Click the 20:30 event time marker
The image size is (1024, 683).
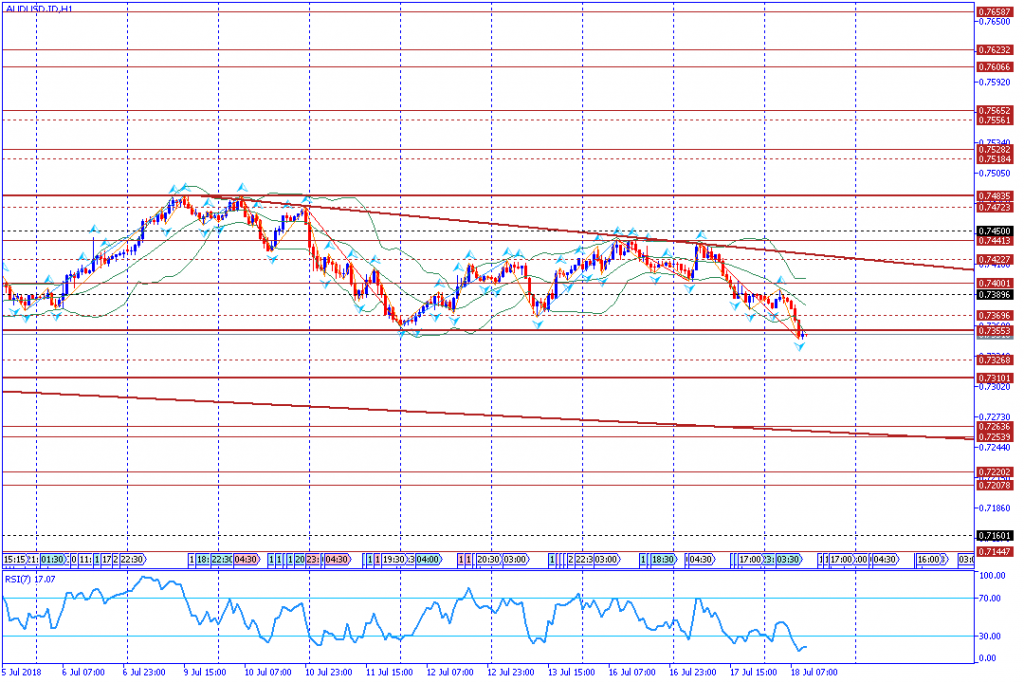(x=488, y=560)
